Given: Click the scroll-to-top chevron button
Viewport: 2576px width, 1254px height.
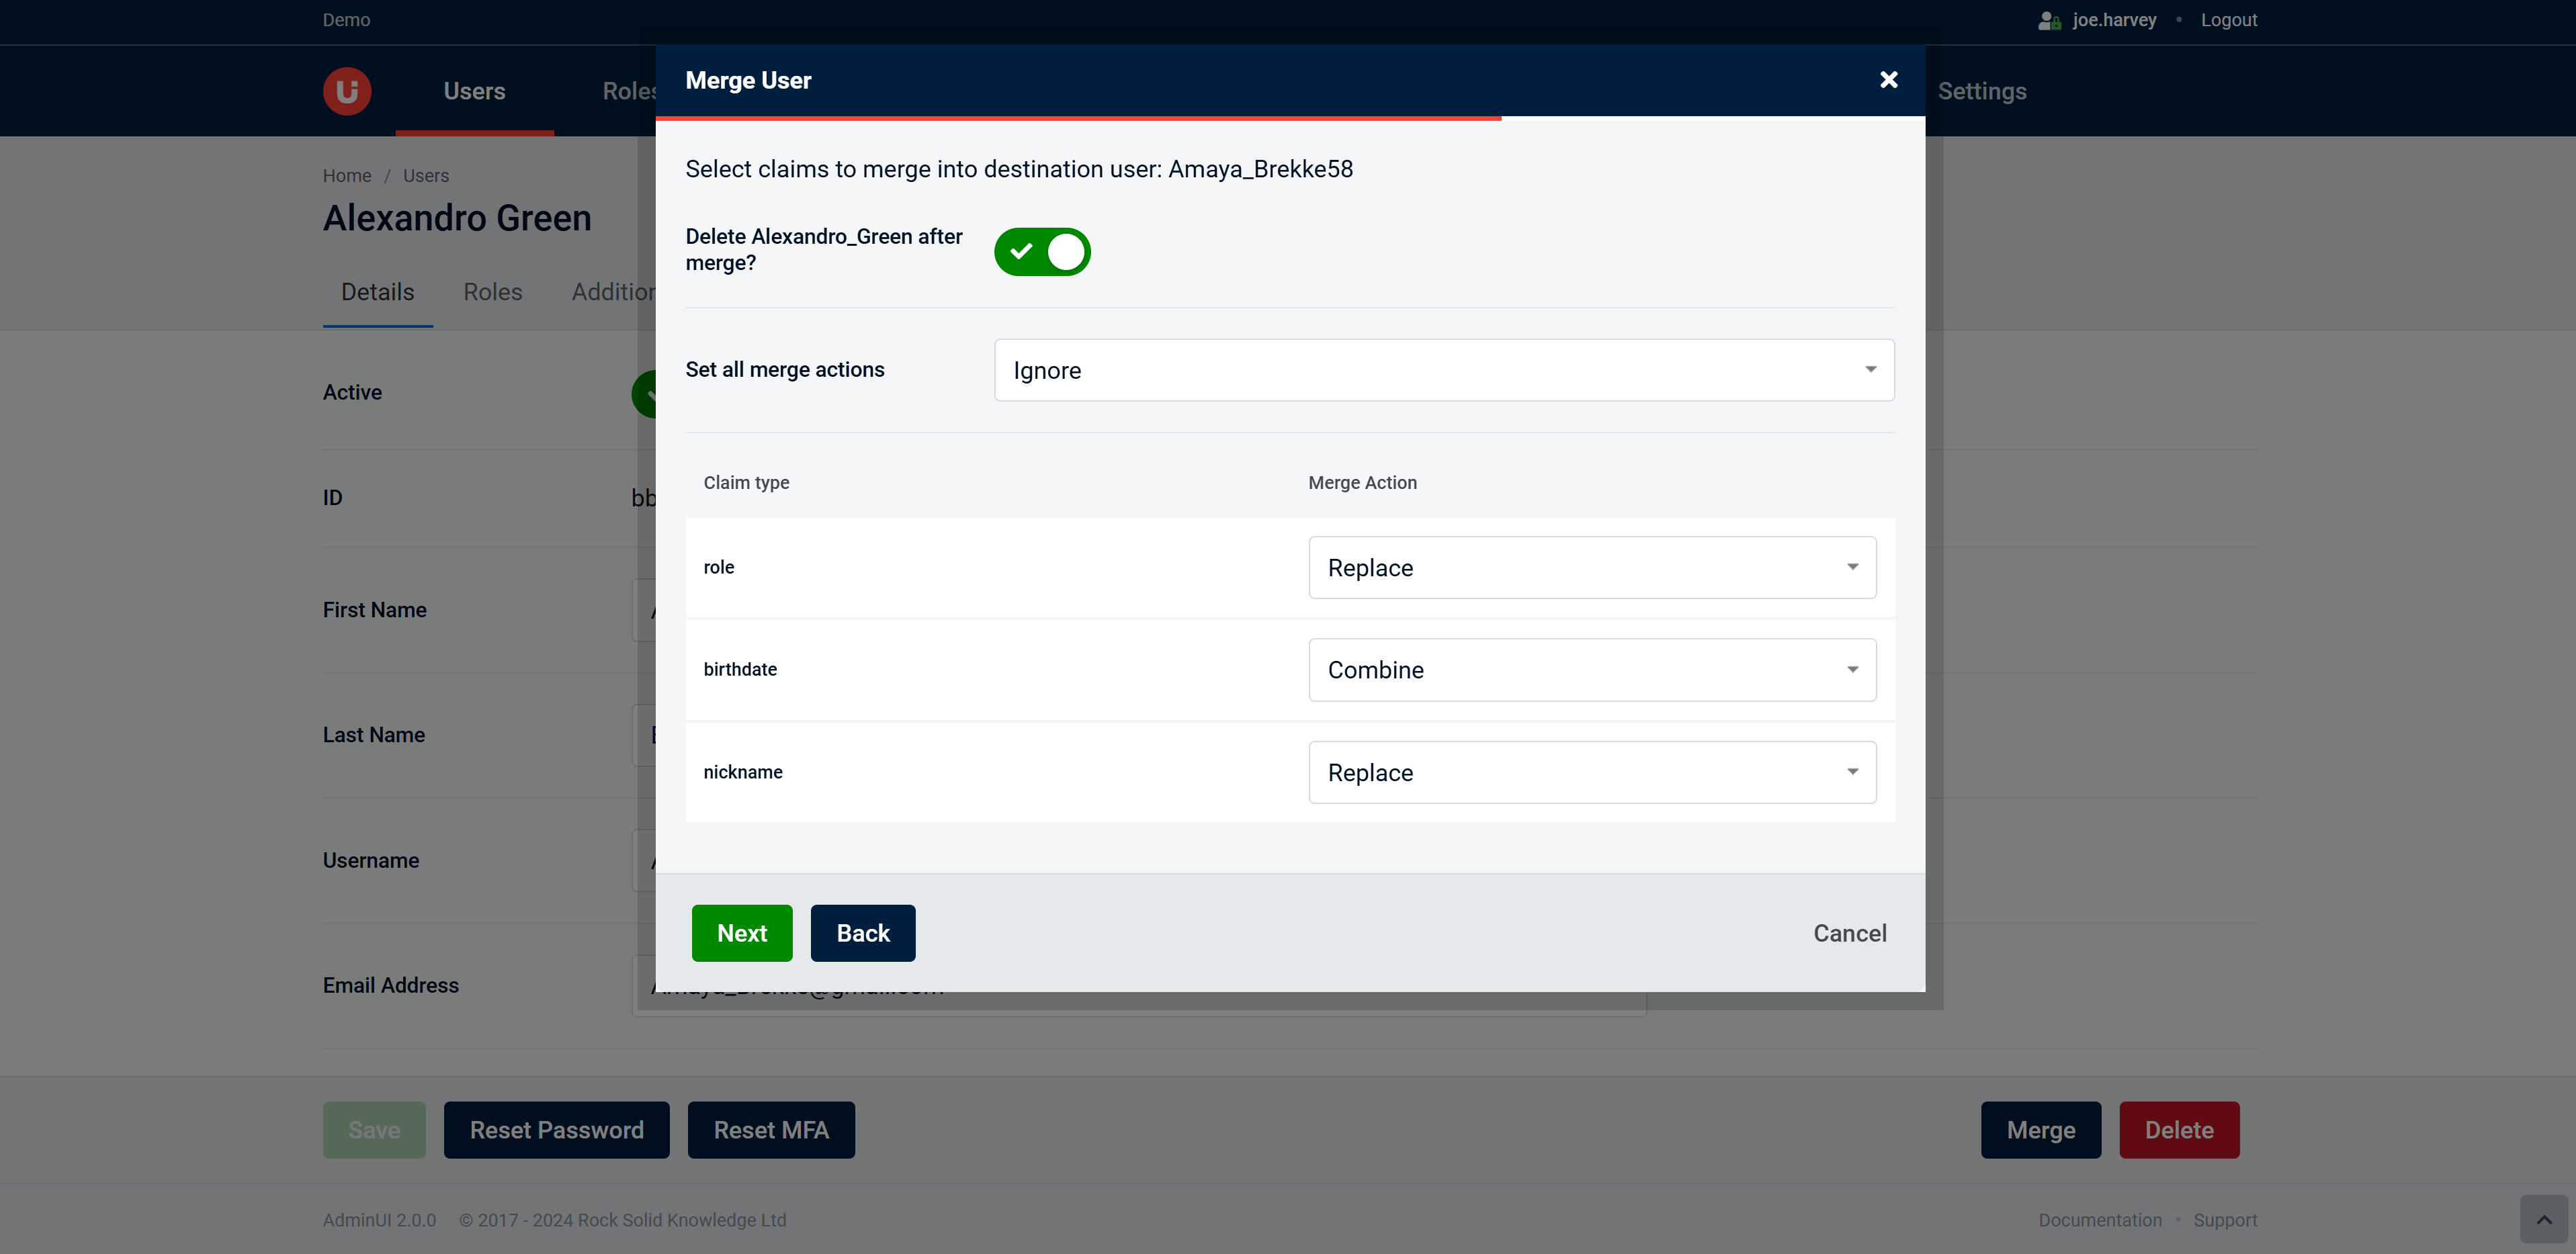Looking at the screenshot, I should 2543,1219.
